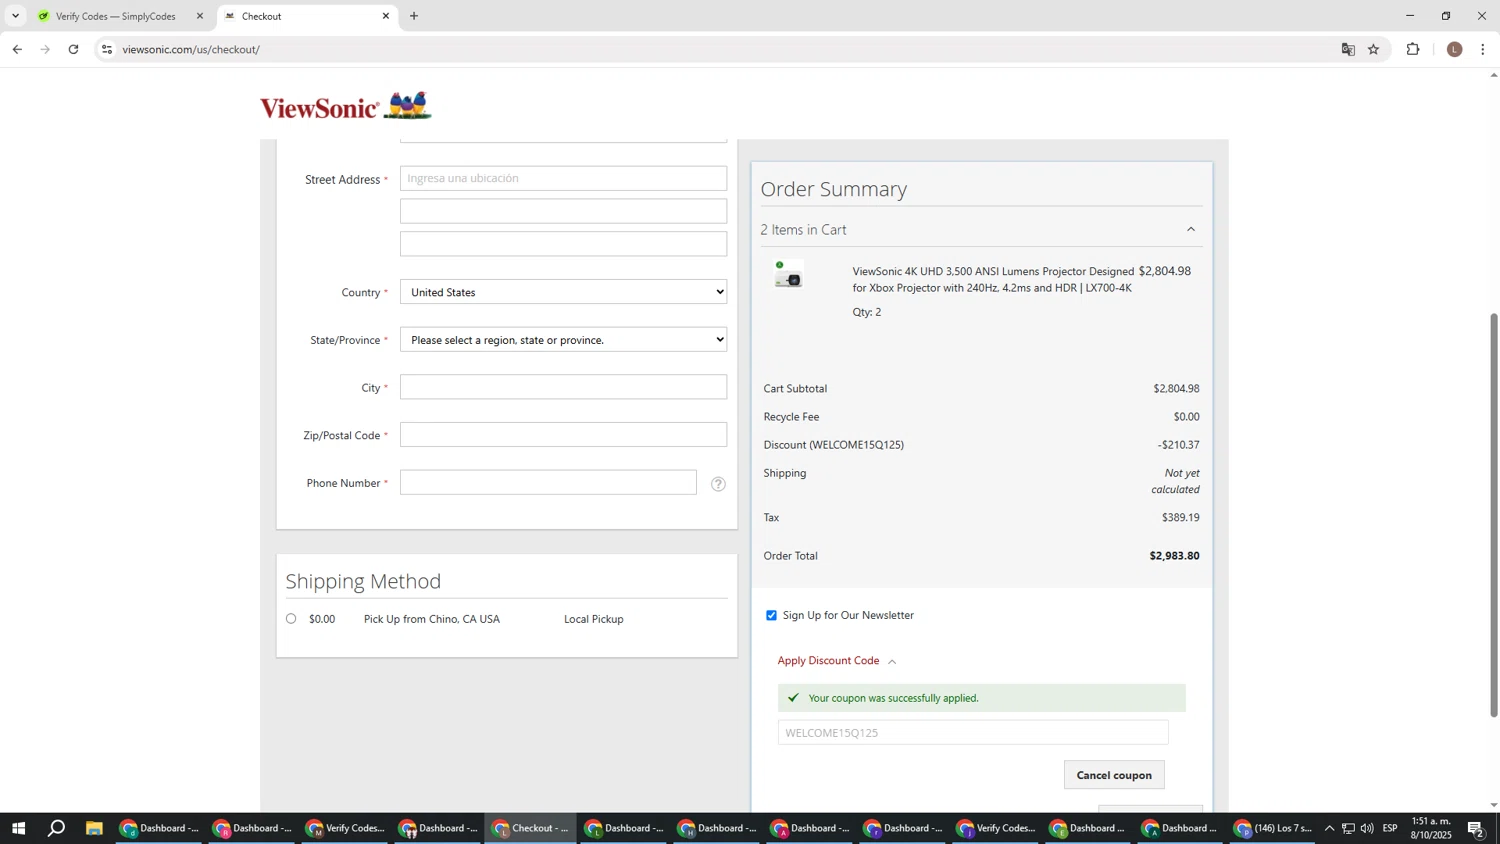The width and height of the screenshot is (1500, 844).
Task: Reload the checkout page
Action: coord(73,49)
